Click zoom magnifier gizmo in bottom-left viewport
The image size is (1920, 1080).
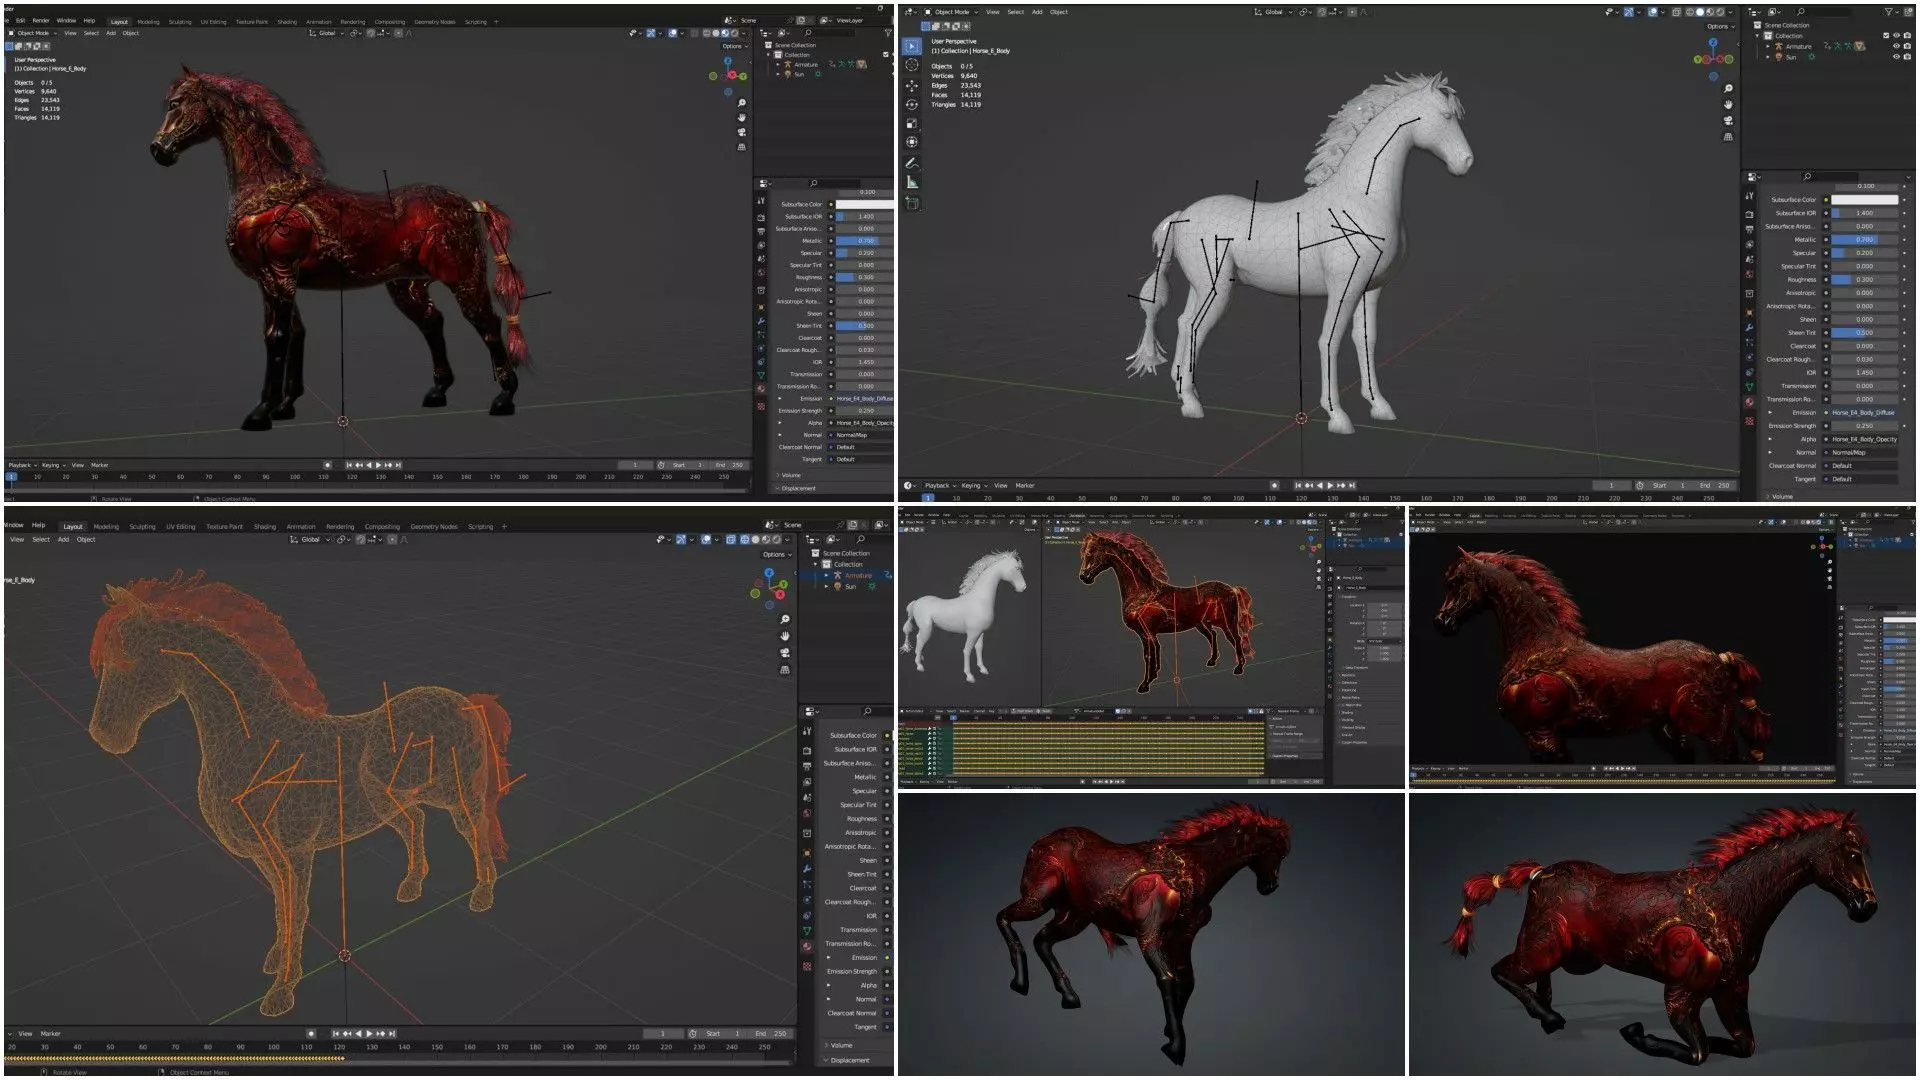(785, 620)
